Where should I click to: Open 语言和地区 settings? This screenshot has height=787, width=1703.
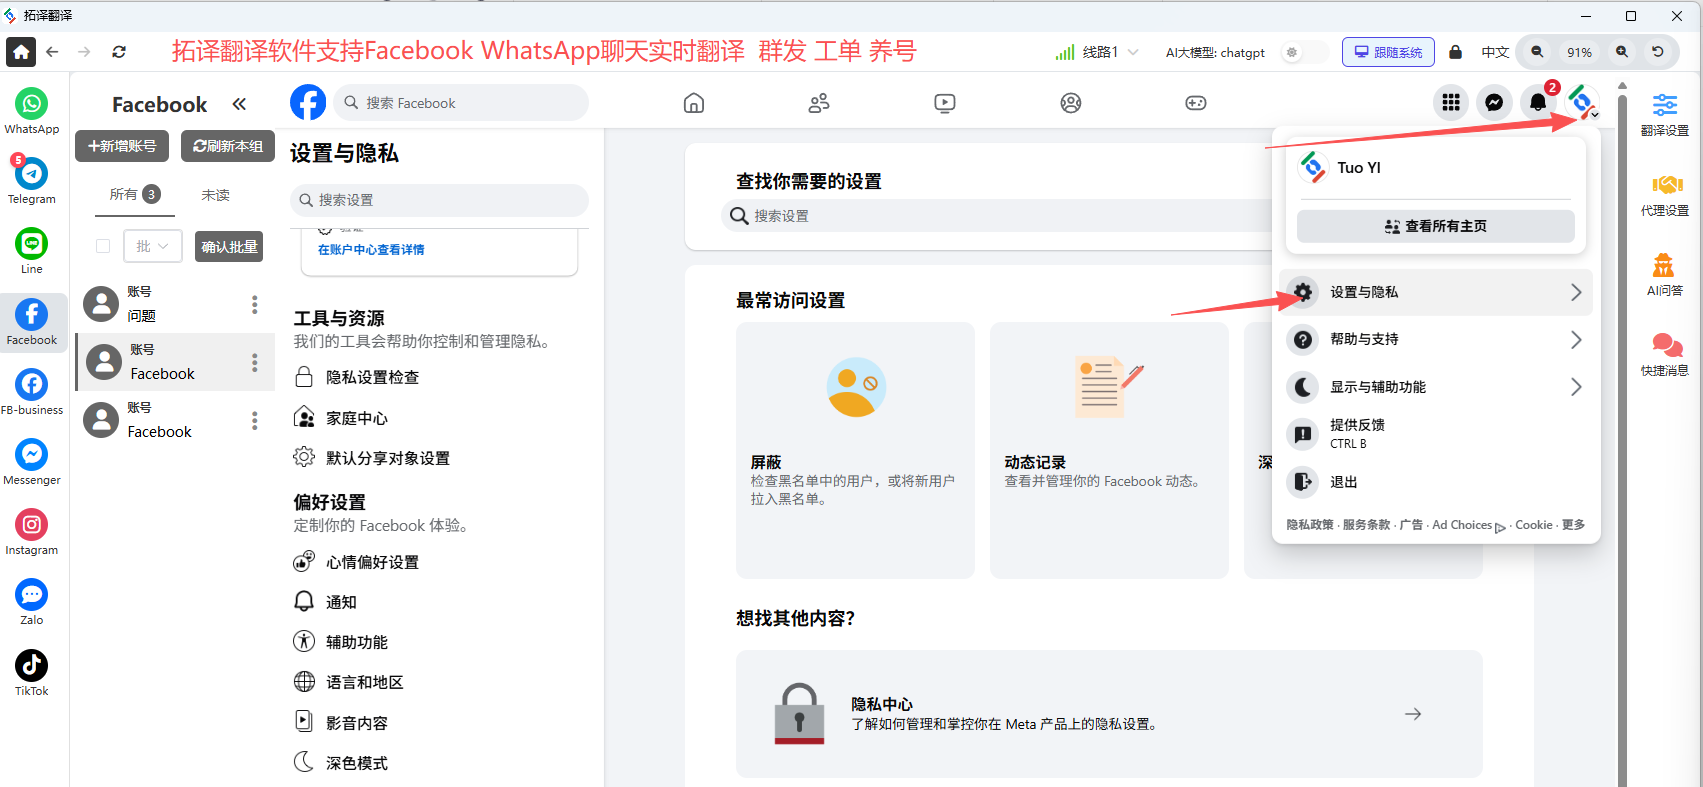tap(349, 682)
